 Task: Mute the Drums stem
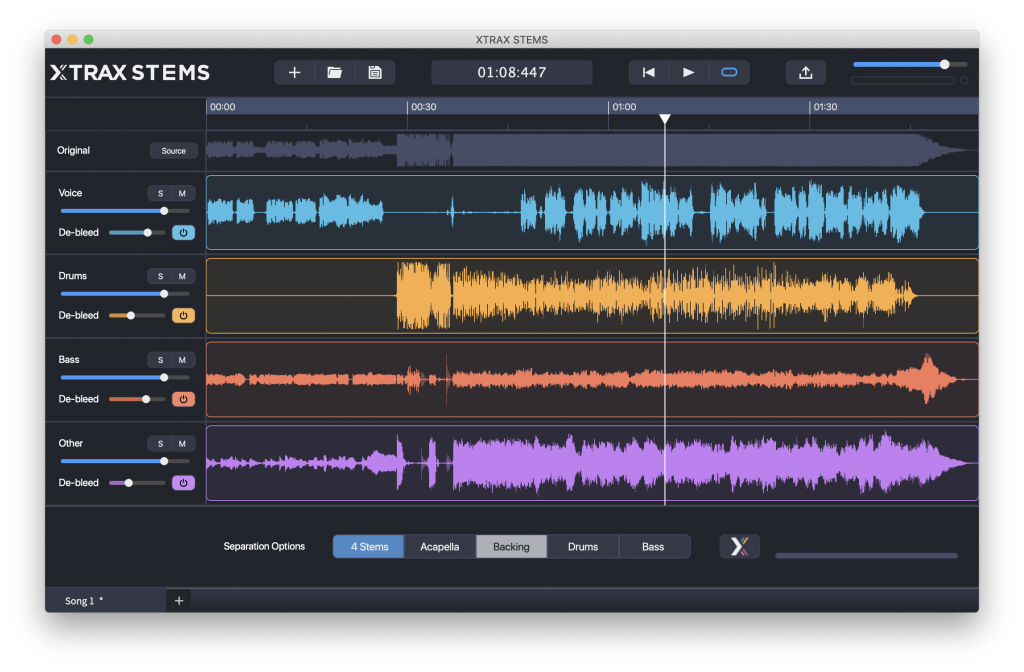[182, 276]
